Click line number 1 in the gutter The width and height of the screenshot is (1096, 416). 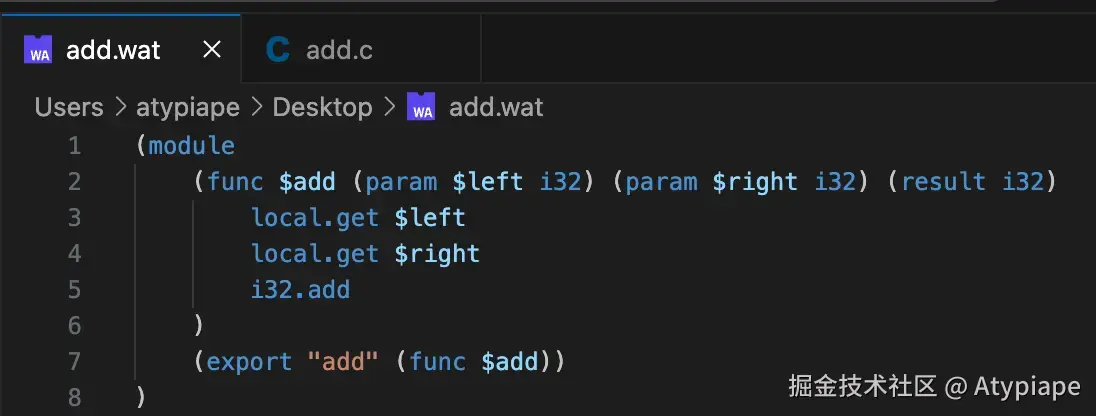tap(74, 146)
